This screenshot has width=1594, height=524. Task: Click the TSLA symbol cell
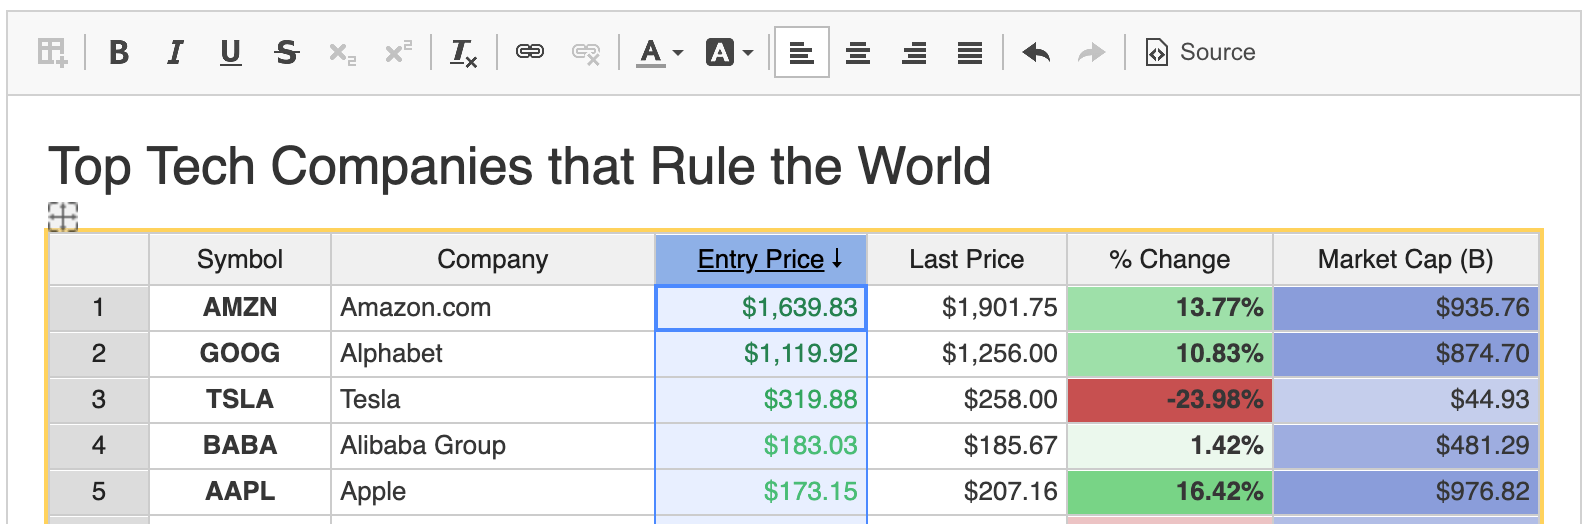coord(240,400)
